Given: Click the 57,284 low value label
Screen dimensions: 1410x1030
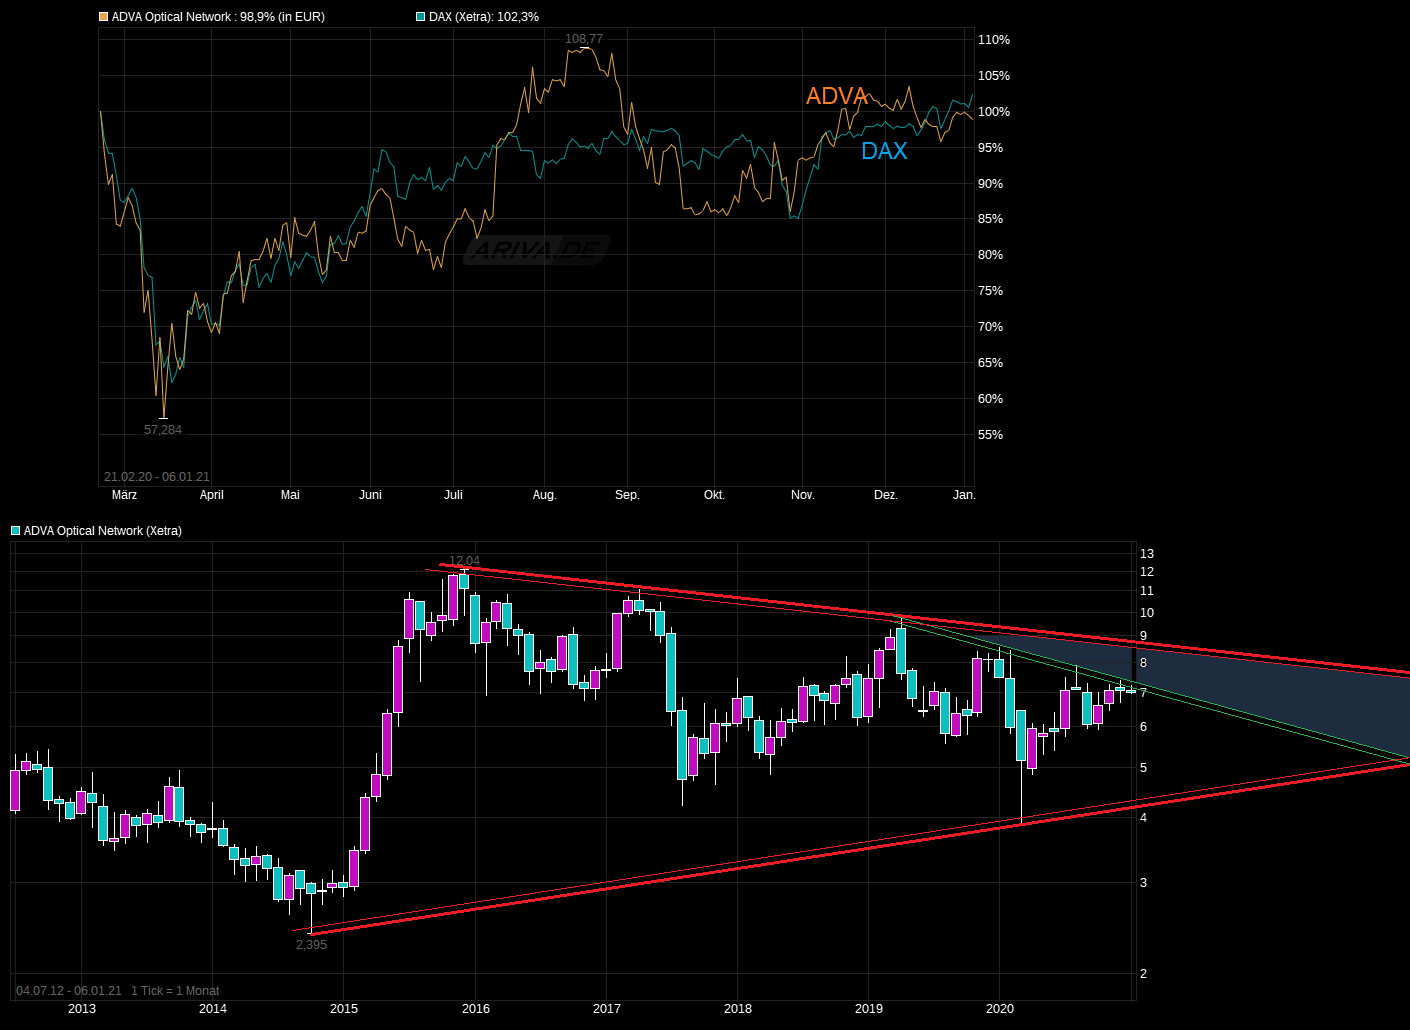Looking at the screenshot, I should pyautogui.click(x=164, y=429).
